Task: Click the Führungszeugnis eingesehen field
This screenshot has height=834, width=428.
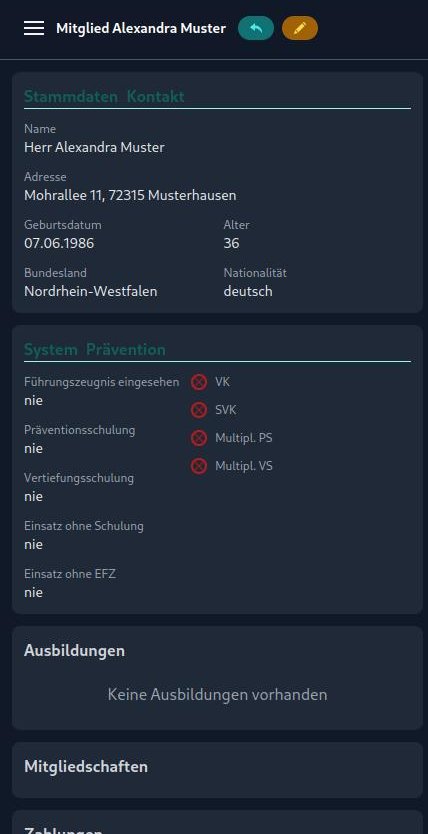Action: 102,391
